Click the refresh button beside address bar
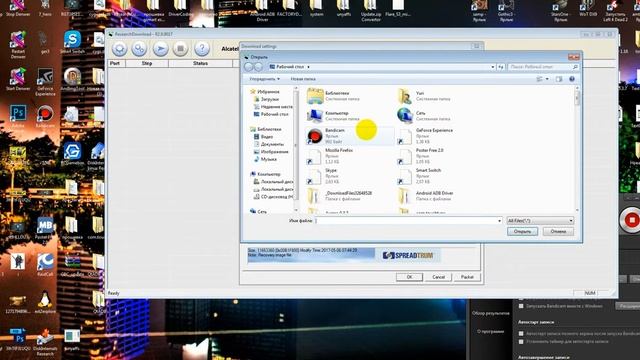The image size is (640, 360). click(x=501, y=67)
